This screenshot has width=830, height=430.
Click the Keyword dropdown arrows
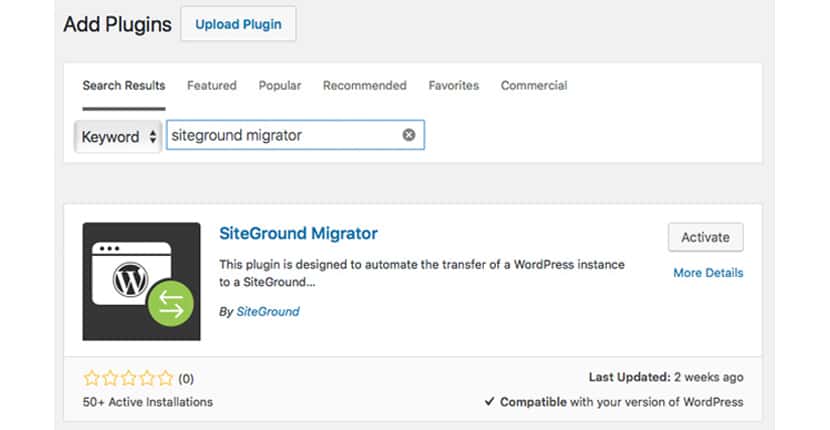click(152, 137)
